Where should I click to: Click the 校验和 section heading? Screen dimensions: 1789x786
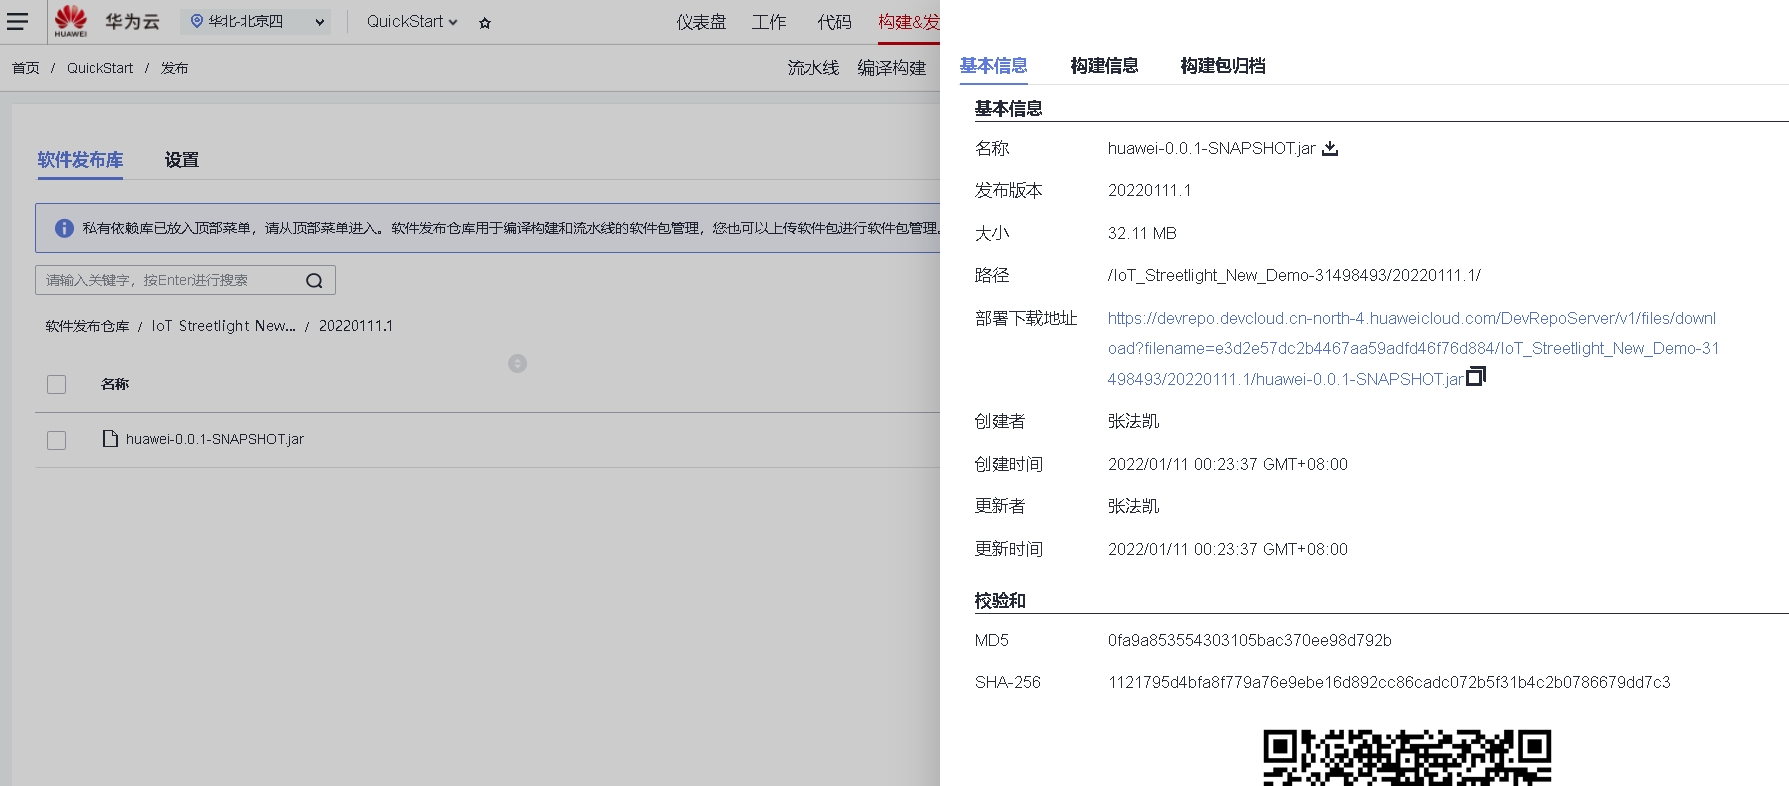click(1000, 600)
